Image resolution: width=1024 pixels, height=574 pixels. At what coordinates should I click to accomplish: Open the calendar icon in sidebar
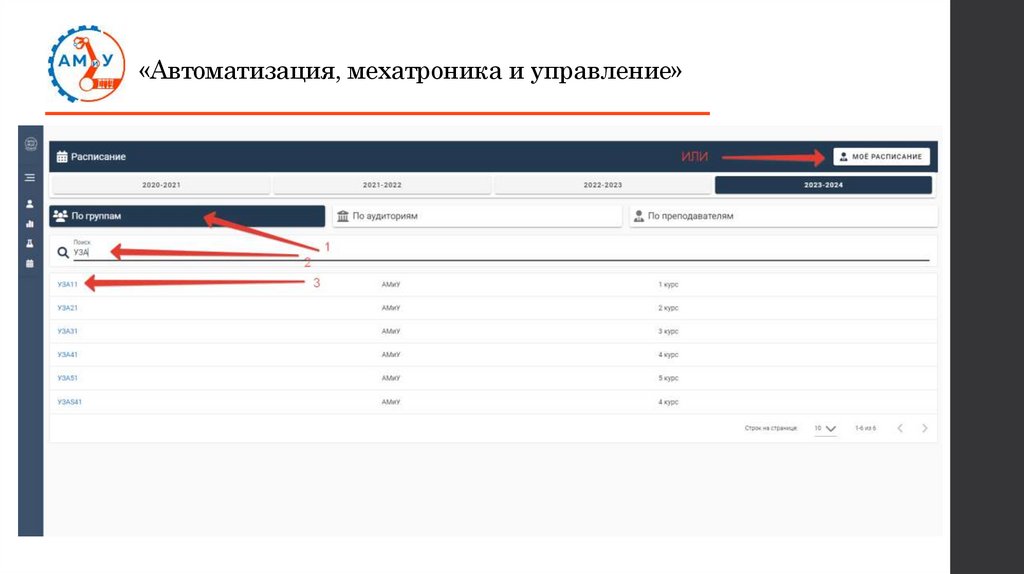30,263
